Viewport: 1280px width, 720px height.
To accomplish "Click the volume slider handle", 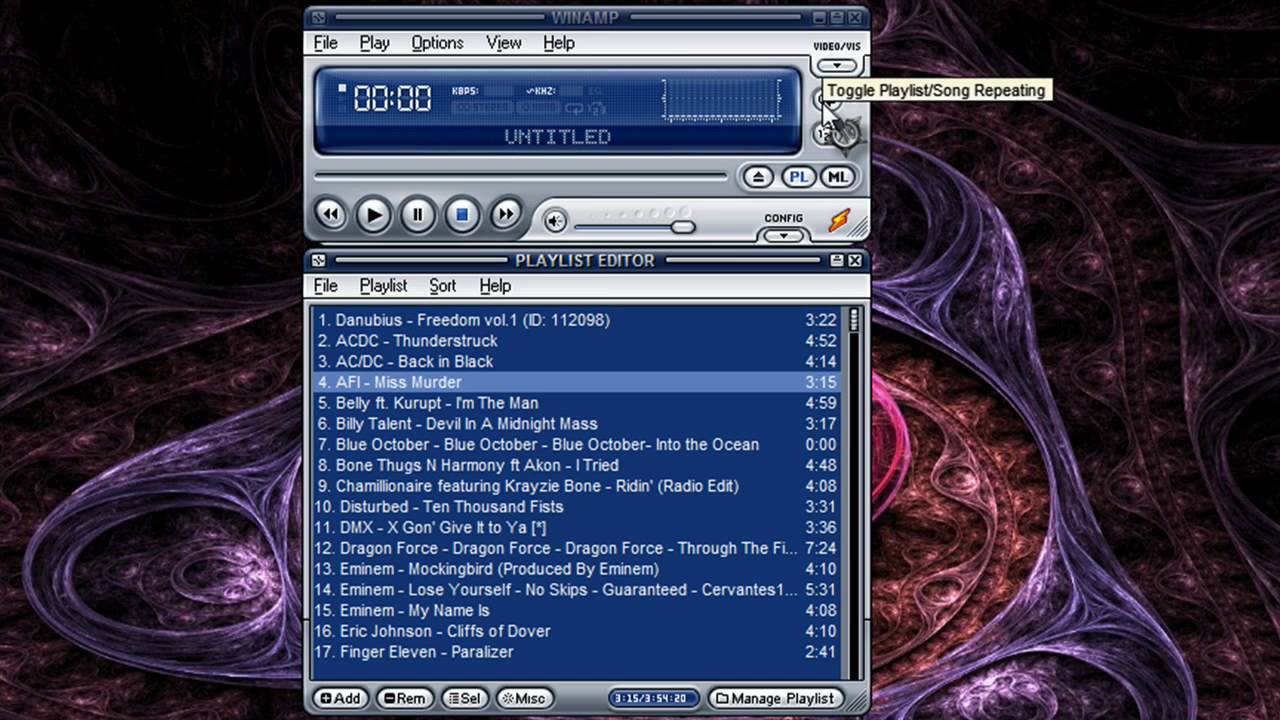I will pos(683,227).
